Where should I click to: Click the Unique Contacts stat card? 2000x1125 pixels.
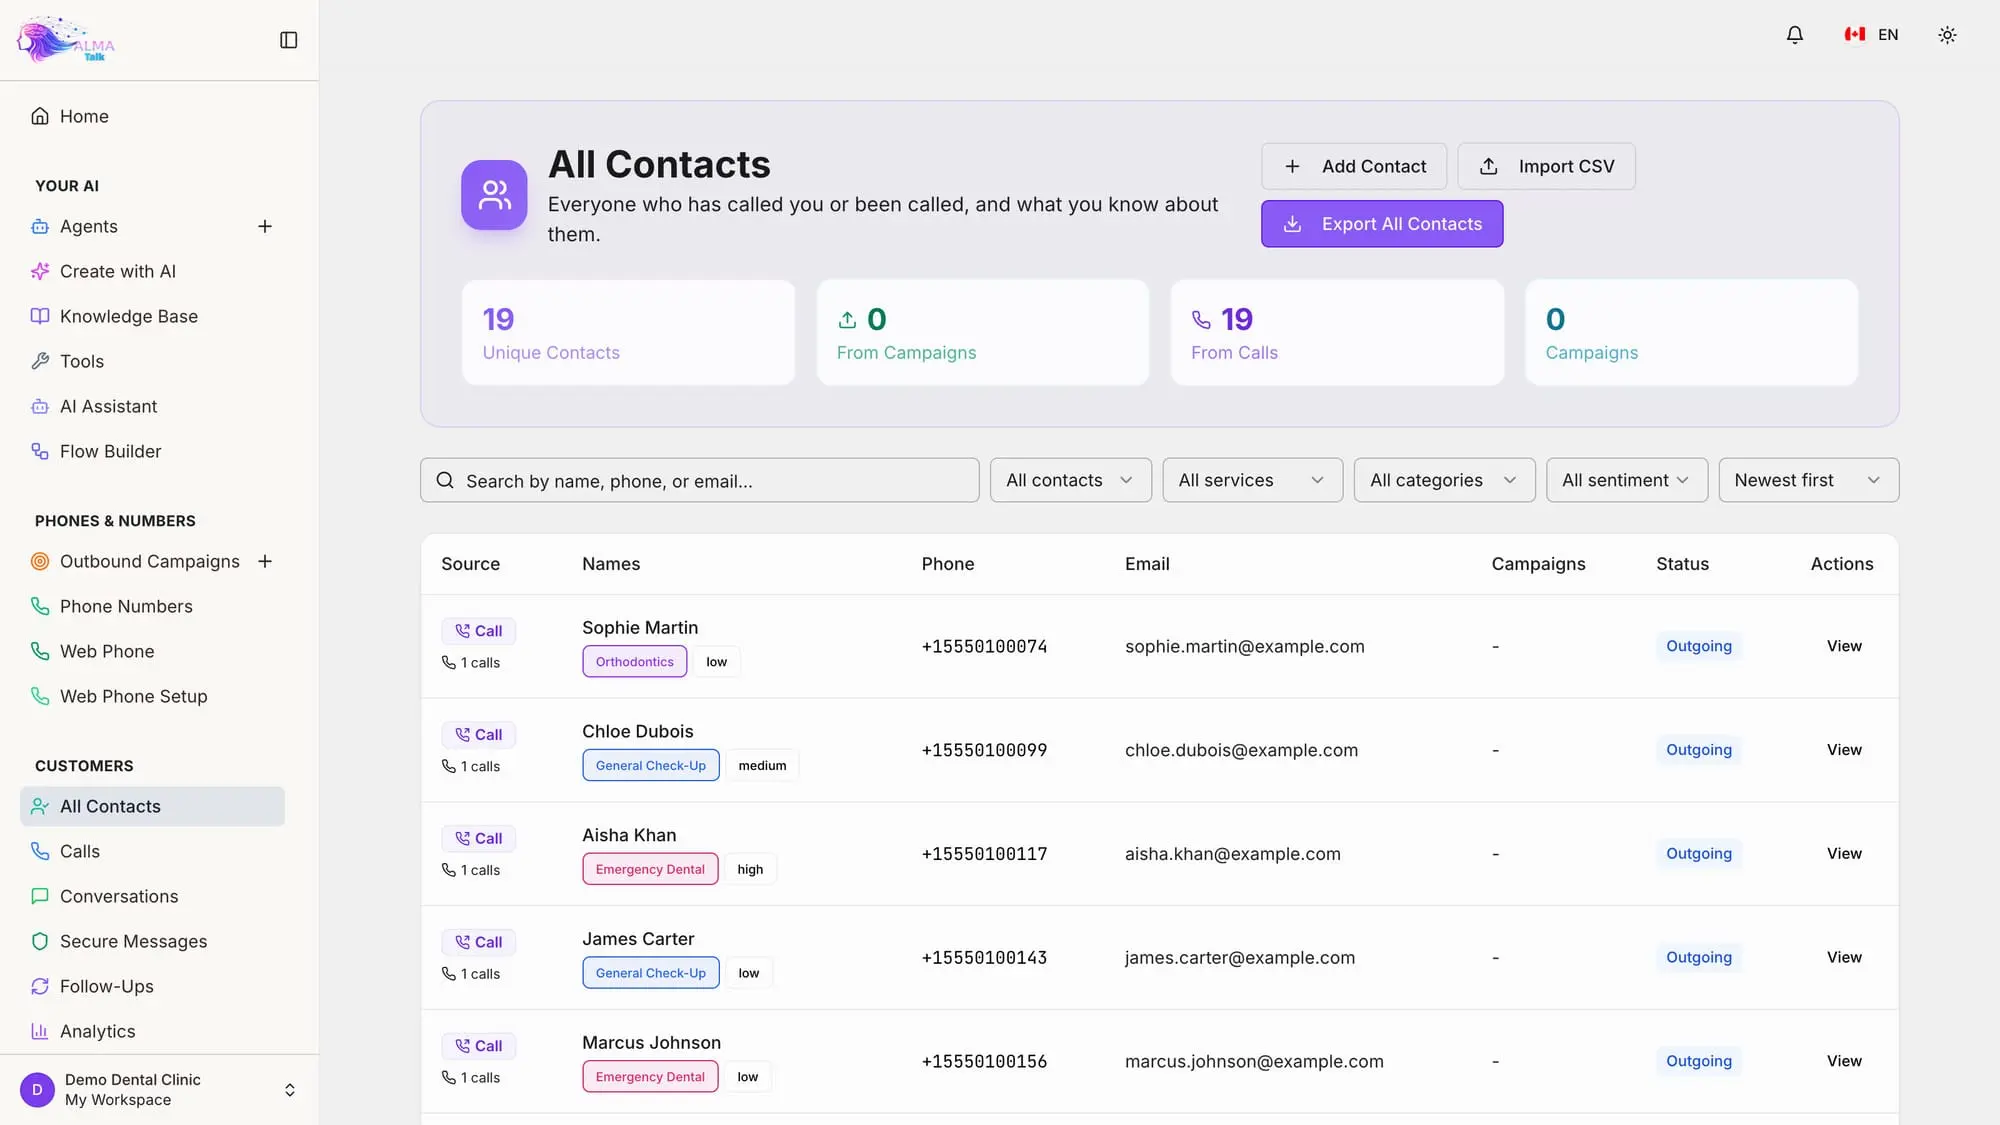628,333
